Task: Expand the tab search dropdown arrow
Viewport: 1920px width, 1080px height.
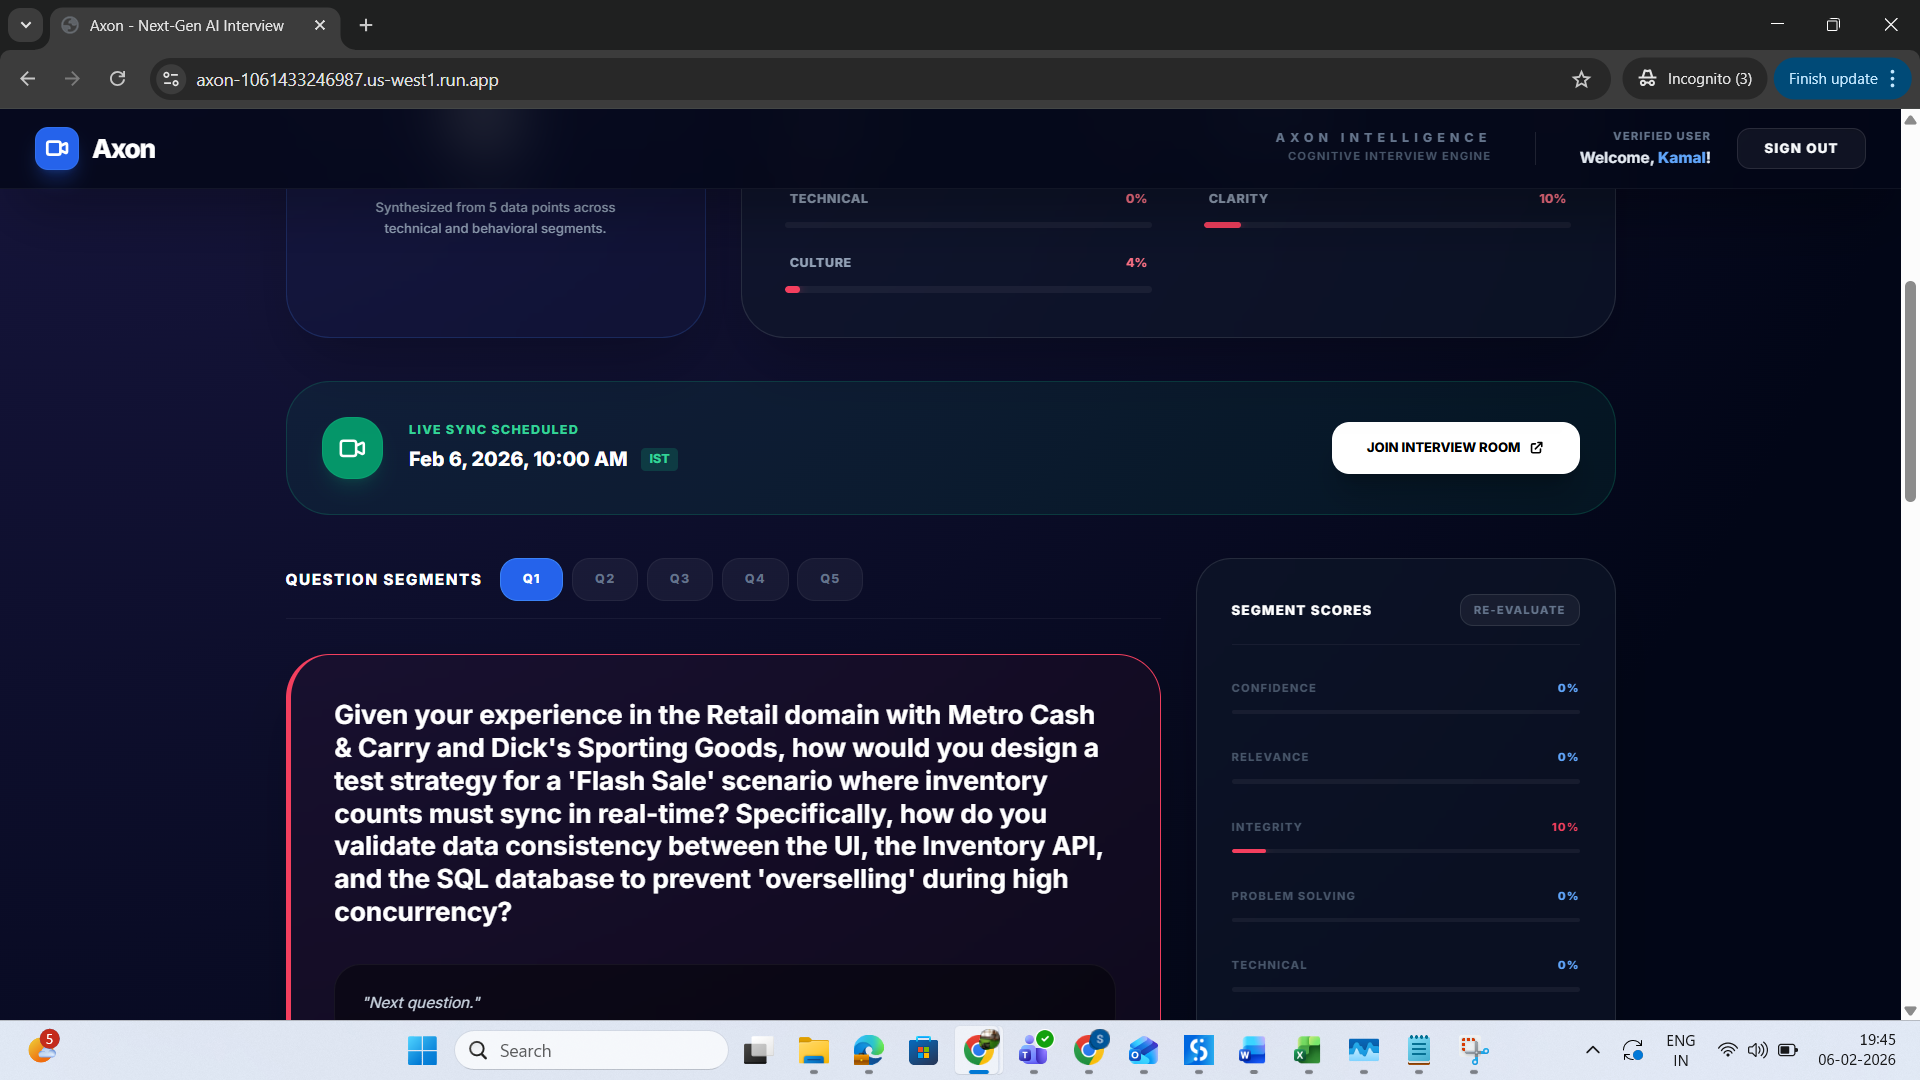Action: click(26, 25)
